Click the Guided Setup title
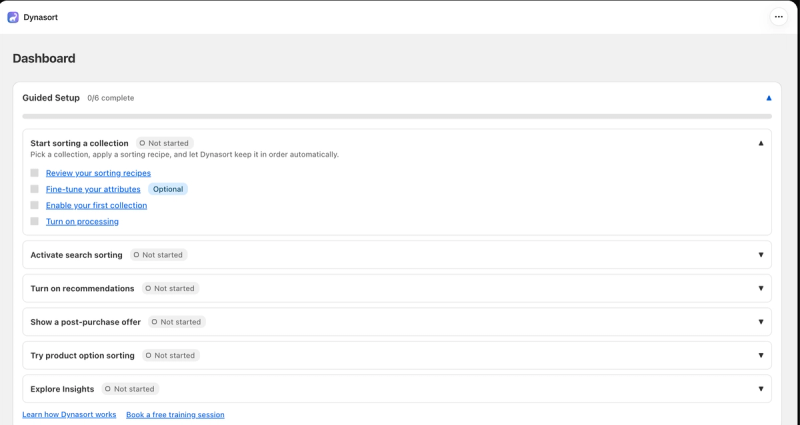This screenshot has height=425, width=800. coord(51,98)
